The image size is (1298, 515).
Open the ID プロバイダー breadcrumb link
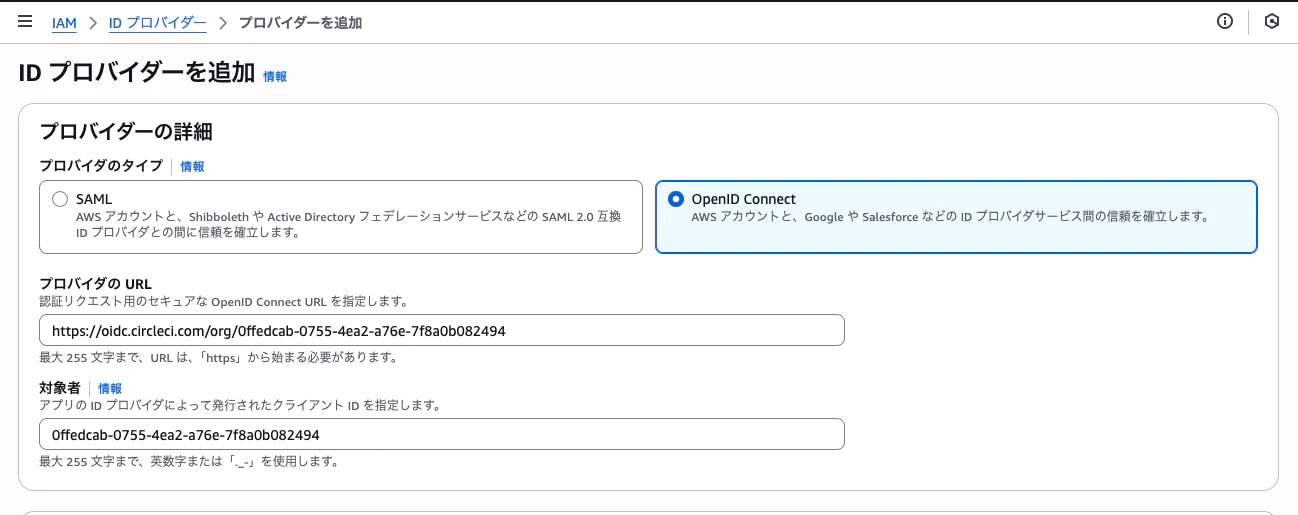(158, 23)
